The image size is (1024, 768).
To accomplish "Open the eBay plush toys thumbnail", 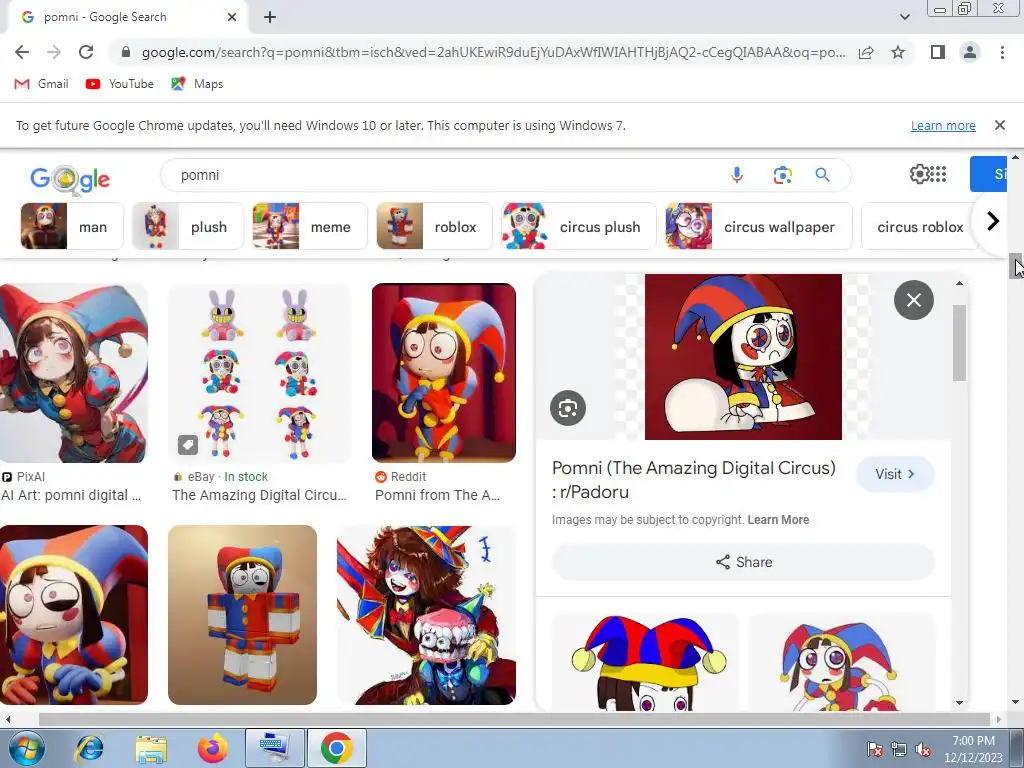I will point(259,373).
